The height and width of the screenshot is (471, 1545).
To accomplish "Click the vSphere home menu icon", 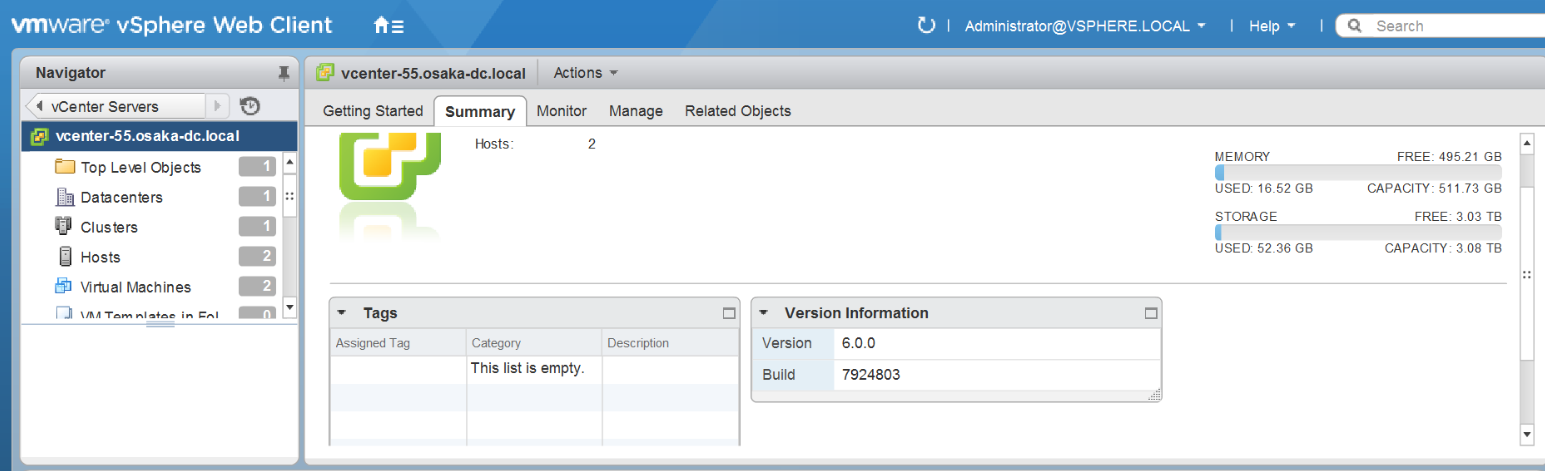I will tap(388, 26).
